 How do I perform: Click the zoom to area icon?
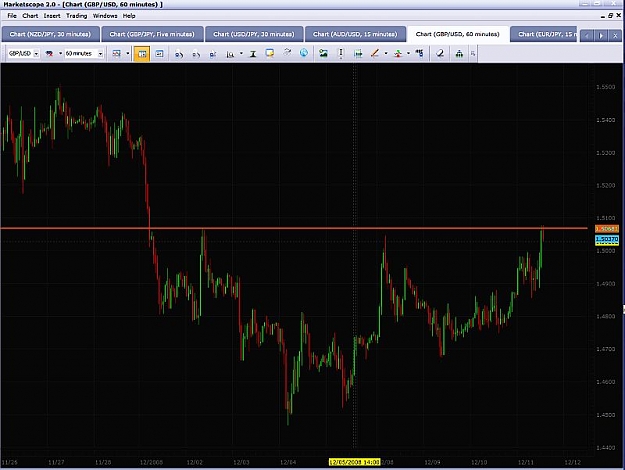tap(213, 53)
